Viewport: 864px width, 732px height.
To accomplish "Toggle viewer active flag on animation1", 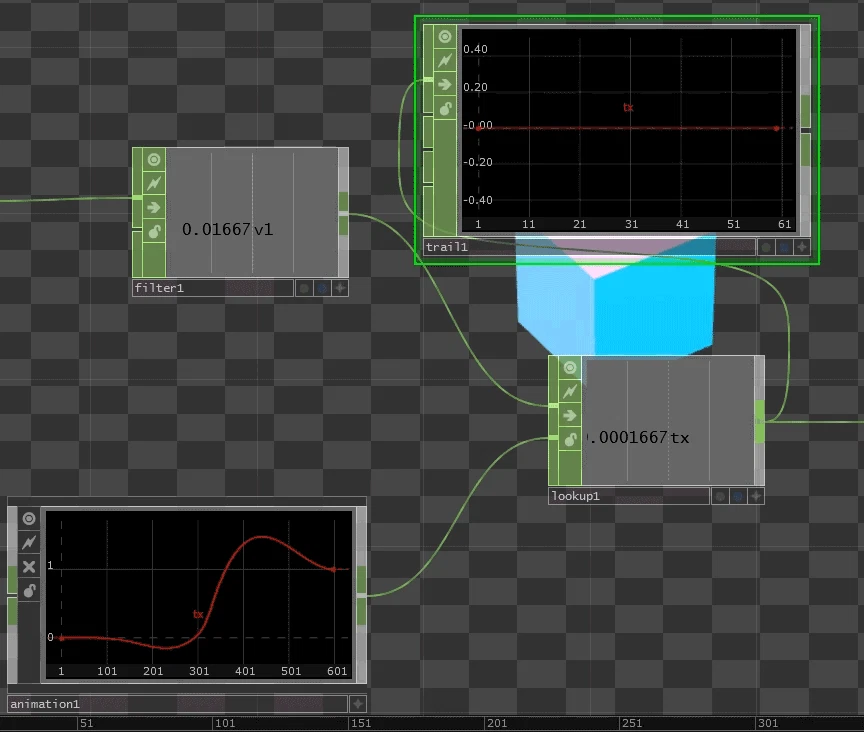I will point(29,519).
